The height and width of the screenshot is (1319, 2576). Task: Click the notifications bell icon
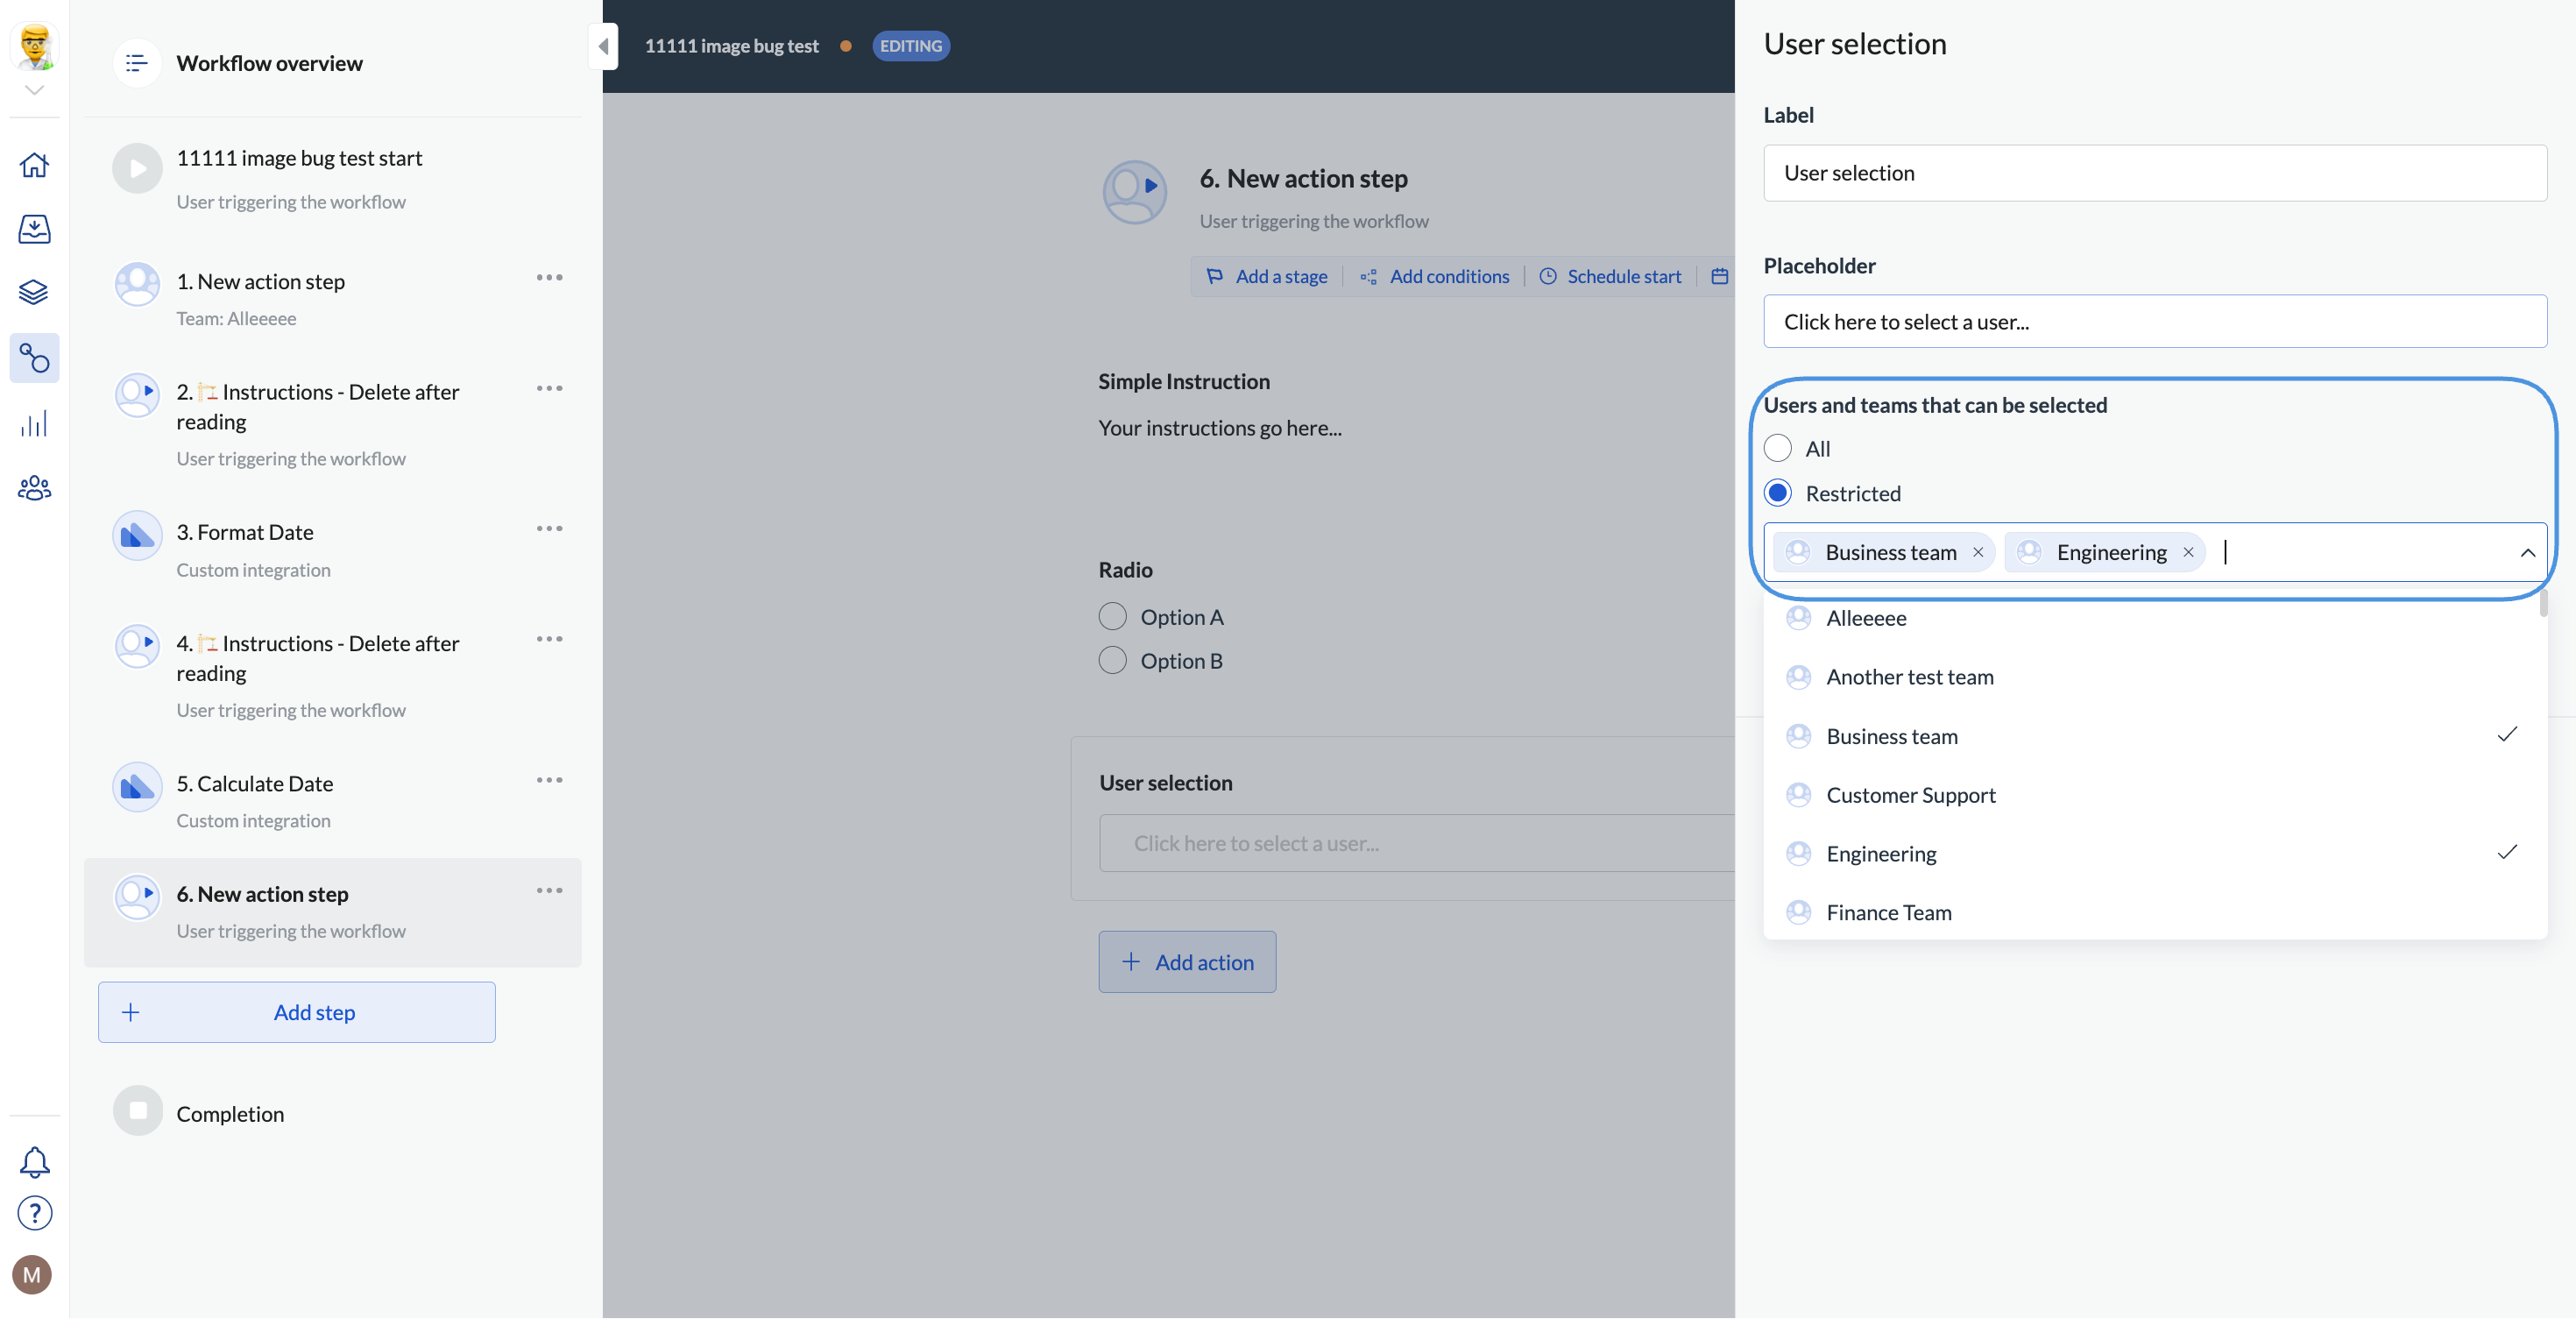click(34, 1161)
